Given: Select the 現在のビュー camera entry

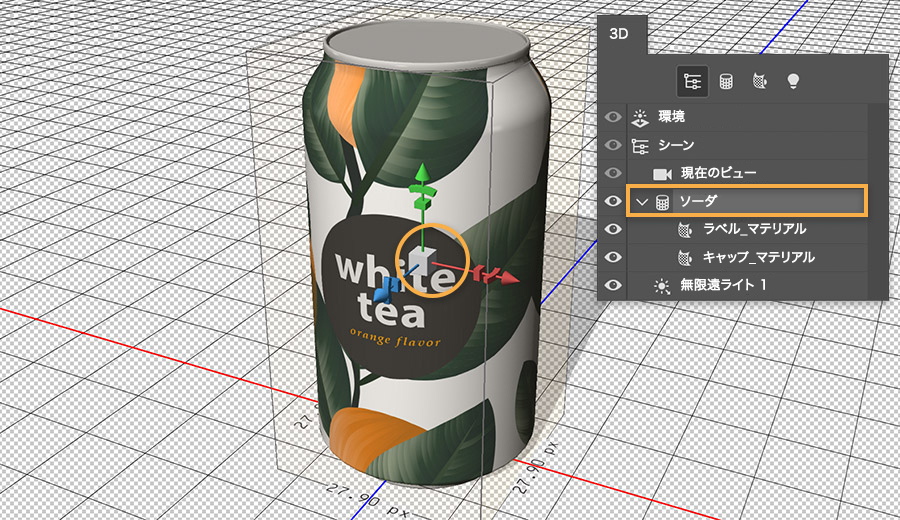Looking at the screenshot, I should tap(747, 173).
